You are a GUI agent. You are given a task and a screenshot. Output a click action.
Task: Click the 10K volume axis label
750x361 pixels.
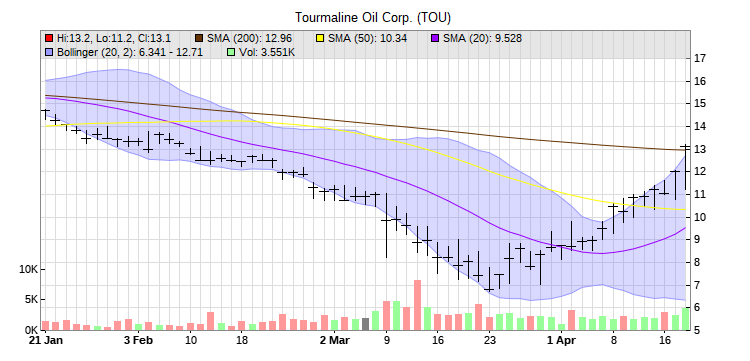pos(28,269)
